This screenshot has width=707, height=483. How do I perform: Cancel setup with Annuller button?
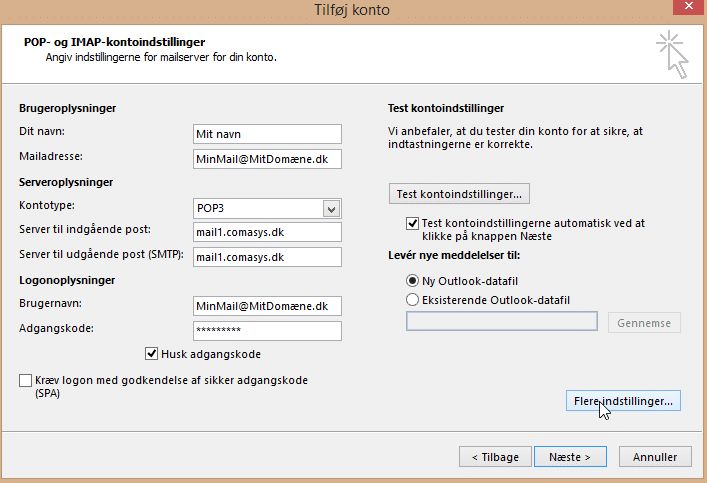click(655, 457)
